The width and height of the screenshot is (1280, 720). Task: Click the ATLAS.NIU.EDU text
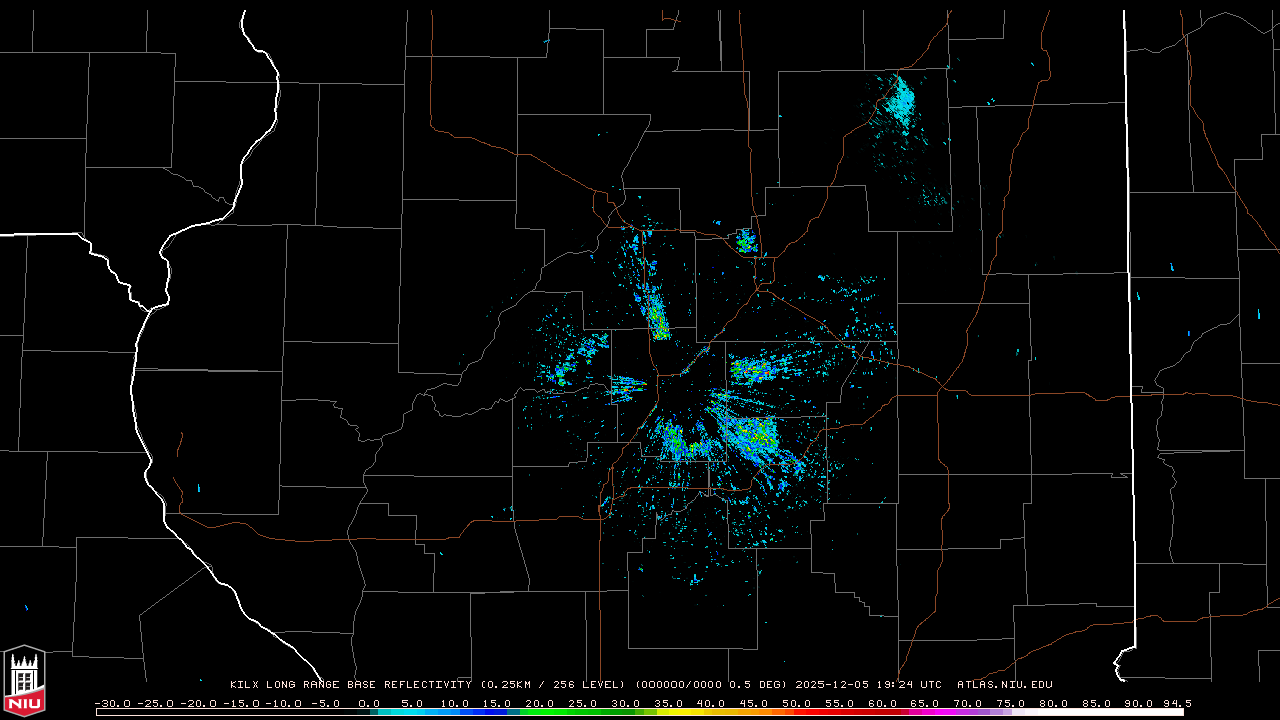click(1004, 685)
